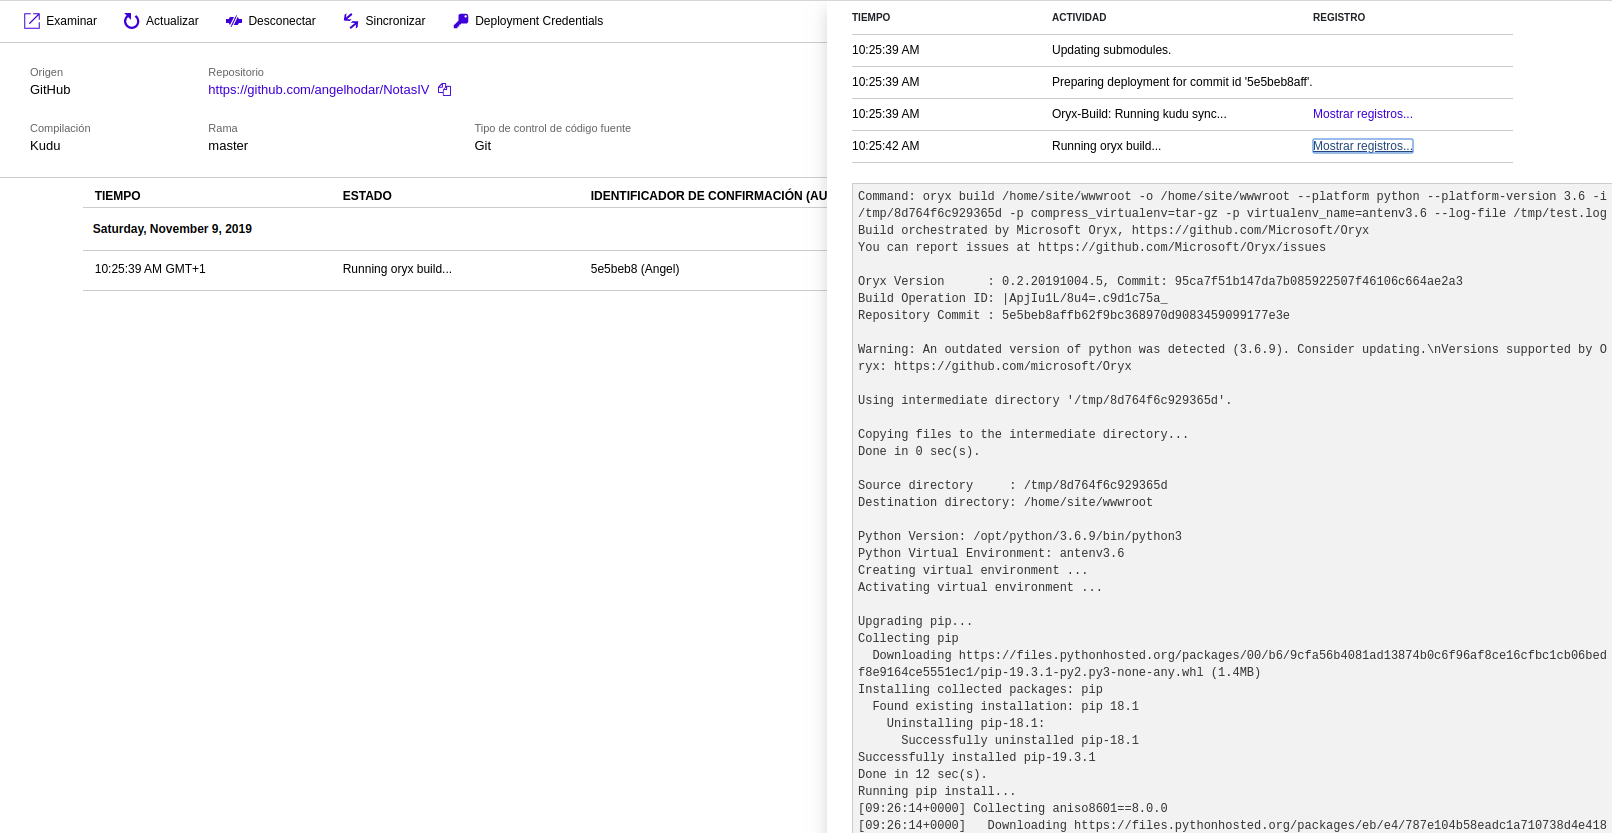Select the Preparing deployment for commit row
The width and height of the screenshot is (1612, 833).
pos(1182,82)
